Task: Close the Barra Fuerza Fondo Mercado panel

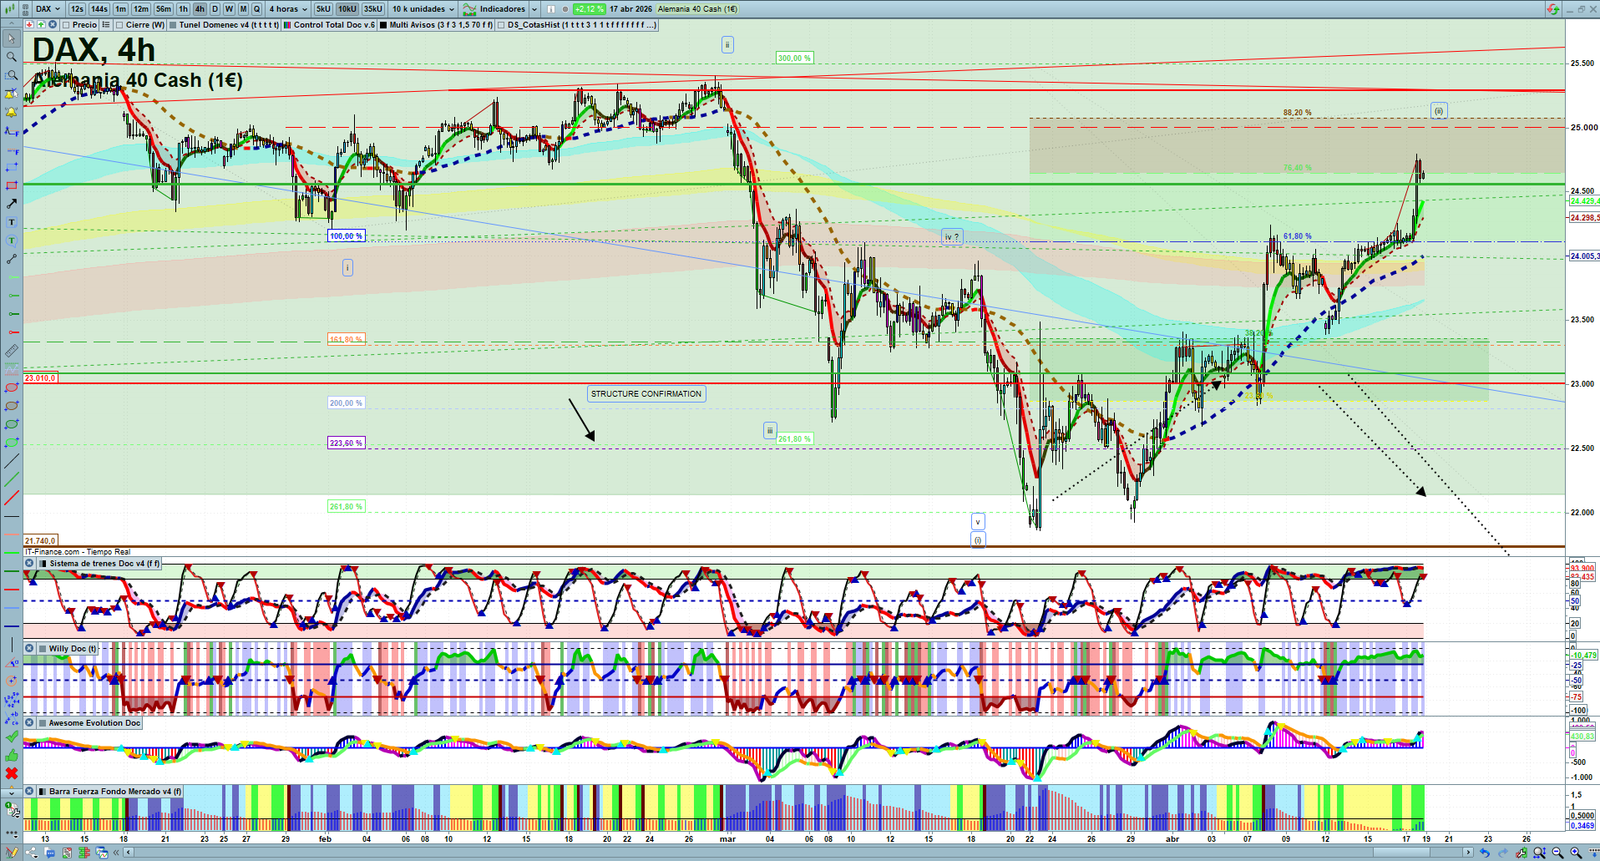Action: pyautogui.click(x=30, y=792)
